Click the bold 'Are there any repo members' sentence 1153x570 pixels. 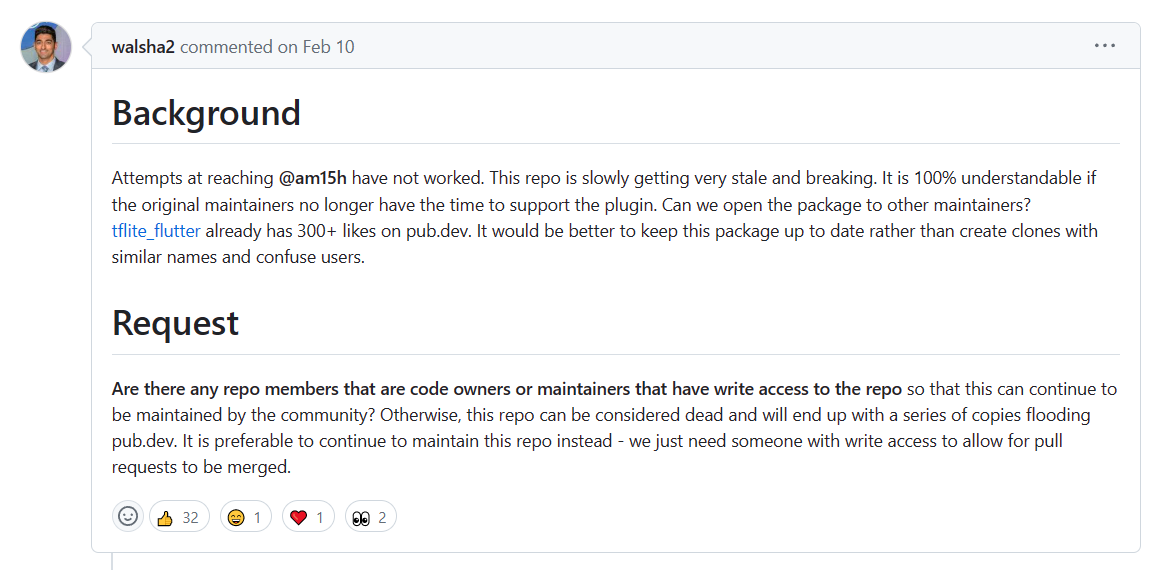point(507,389)
